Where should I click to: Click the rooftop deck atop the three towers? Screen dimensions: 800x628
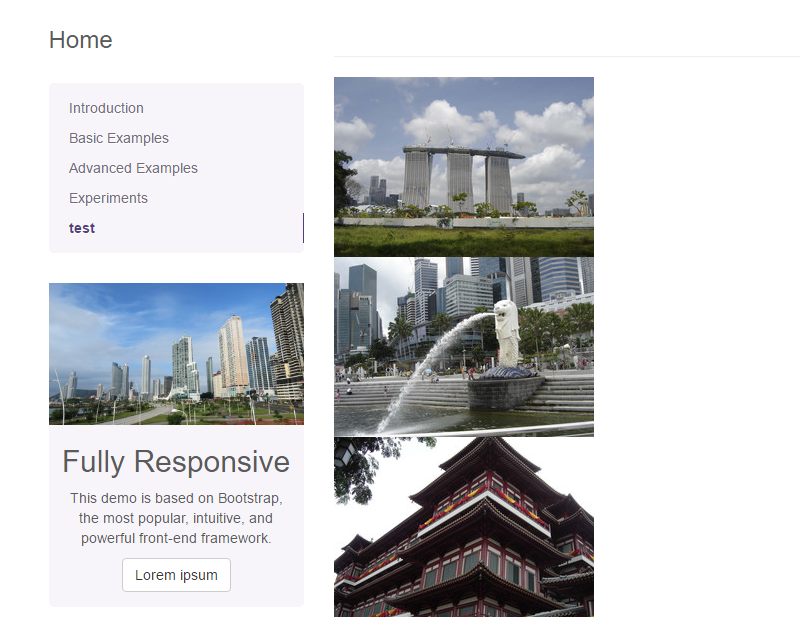[x=463, y=152]
